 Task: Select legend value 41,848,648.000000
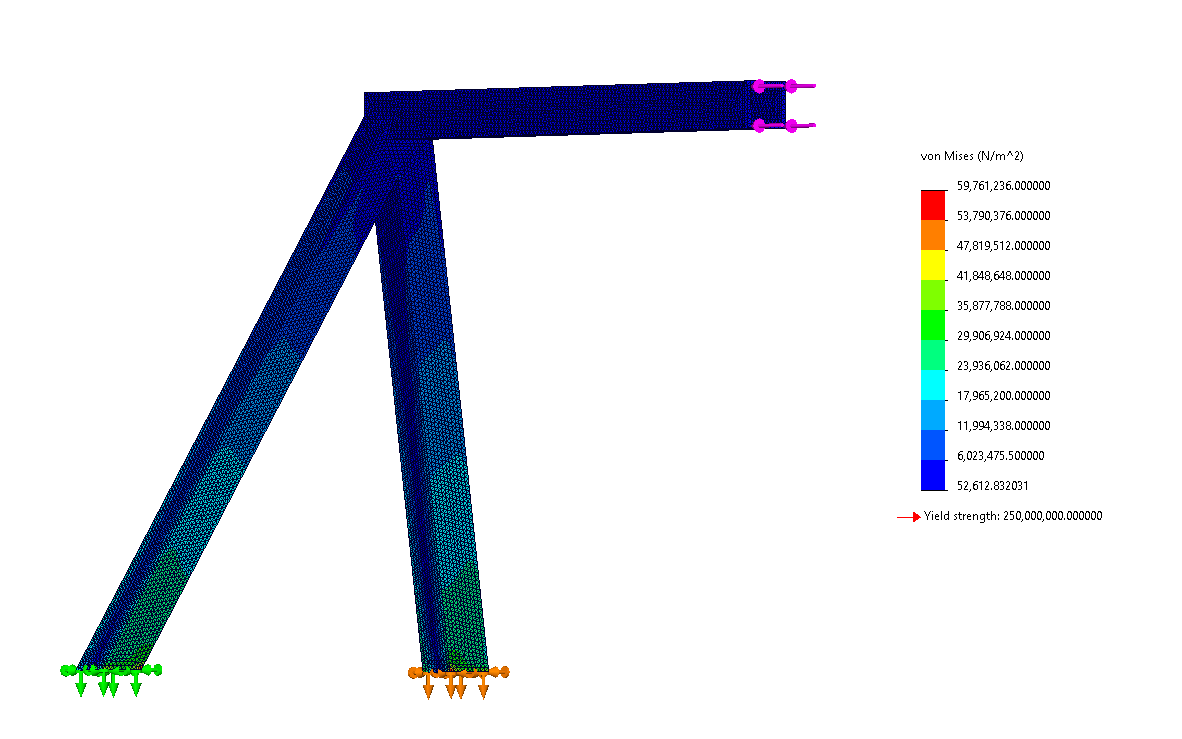[x=1003, y=276]
